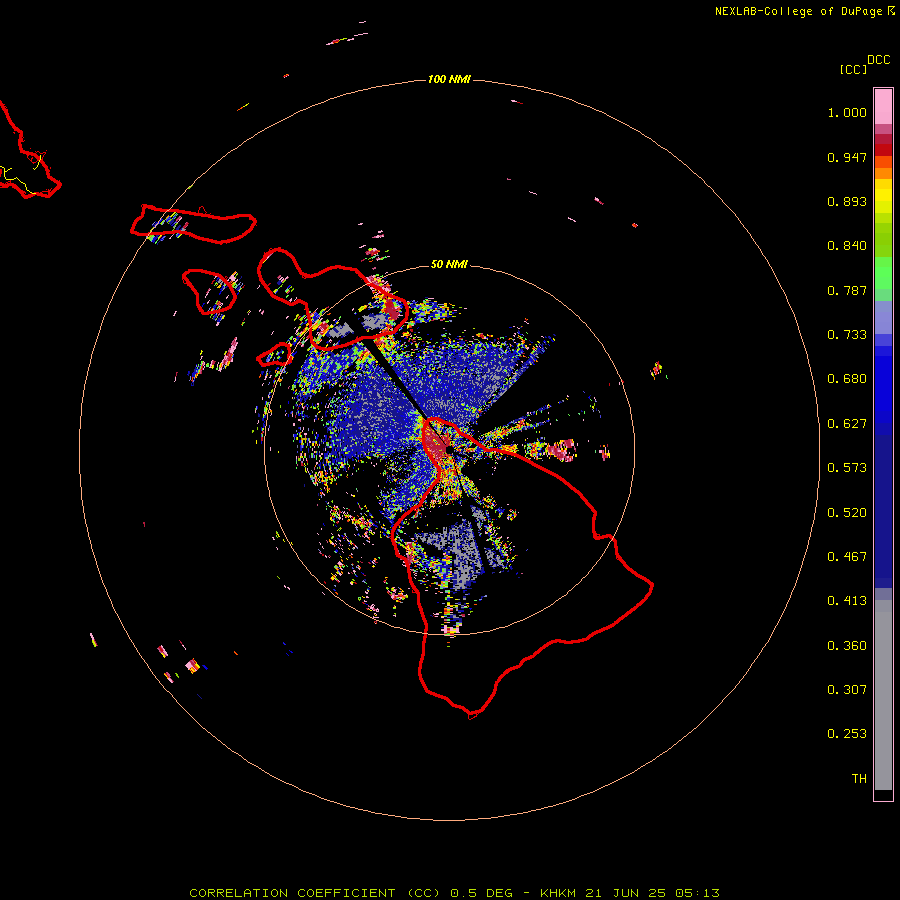Image resolution: width=900 pixels, height=900 pixels.
Task: Click the 0.893 legend value
Action: [x=847, y=201]
